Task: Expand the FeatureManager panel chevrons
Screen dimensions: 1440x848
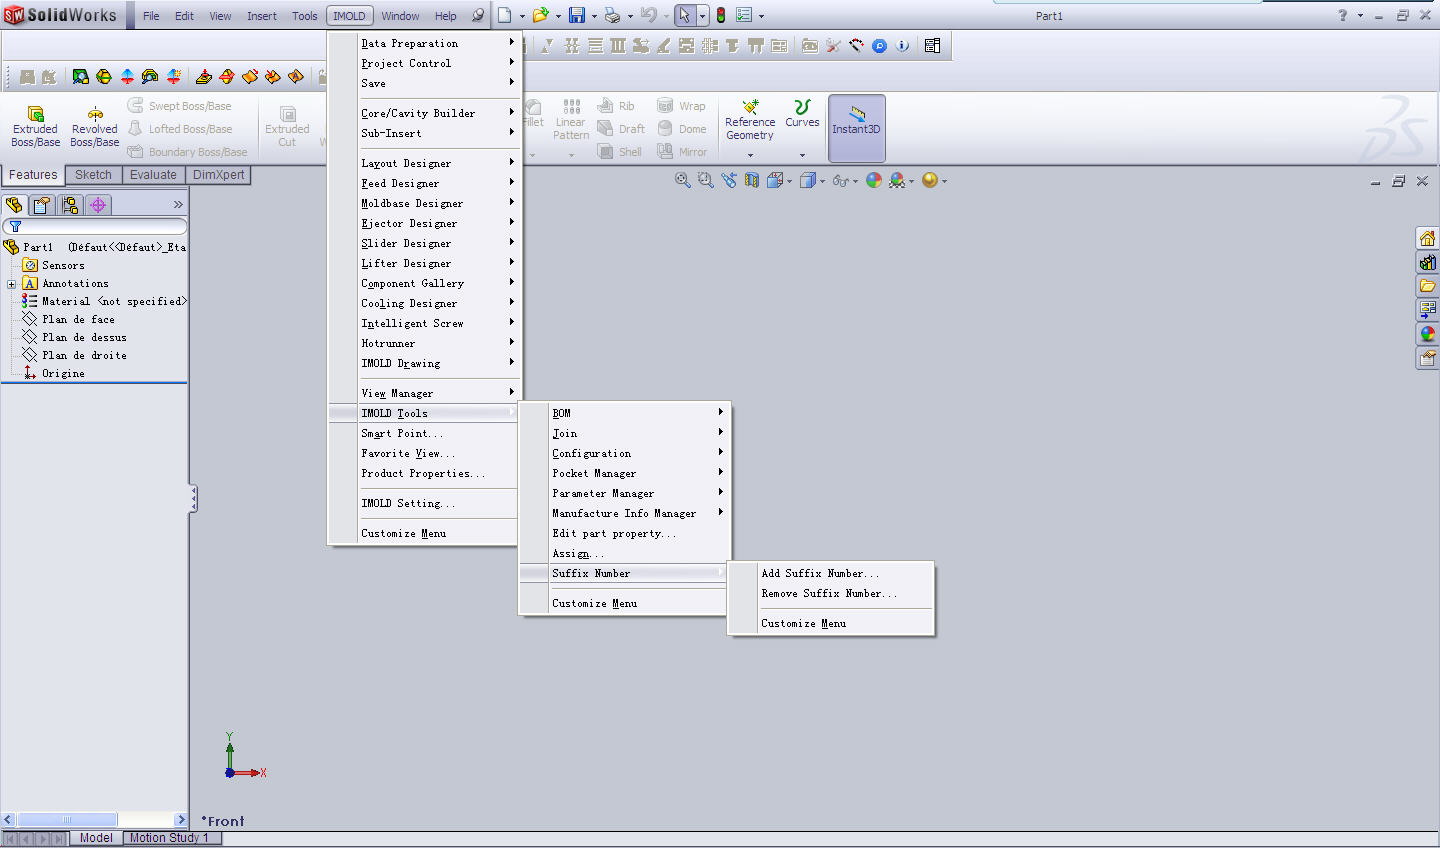Action: tap(178, 204)
